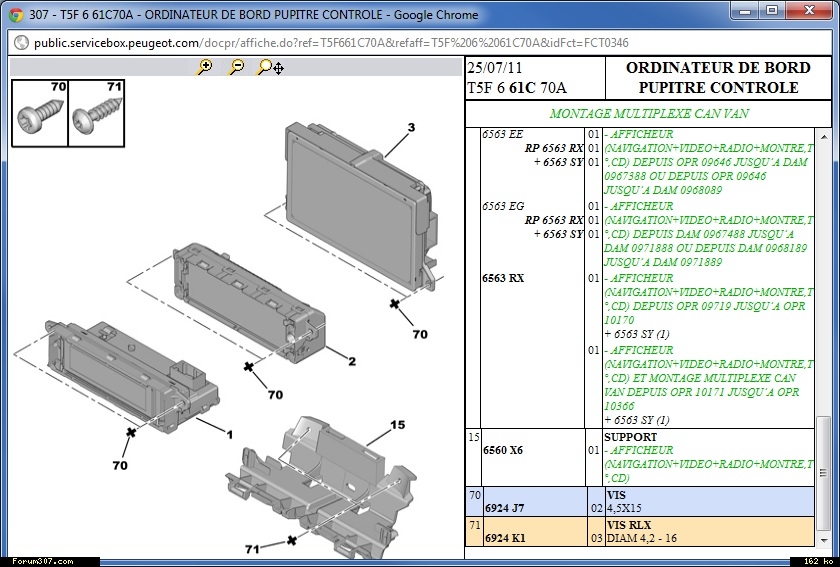Zoom in with the plus magnifier icon
Viewport: 840px width, 567px height.
point(204,67)
